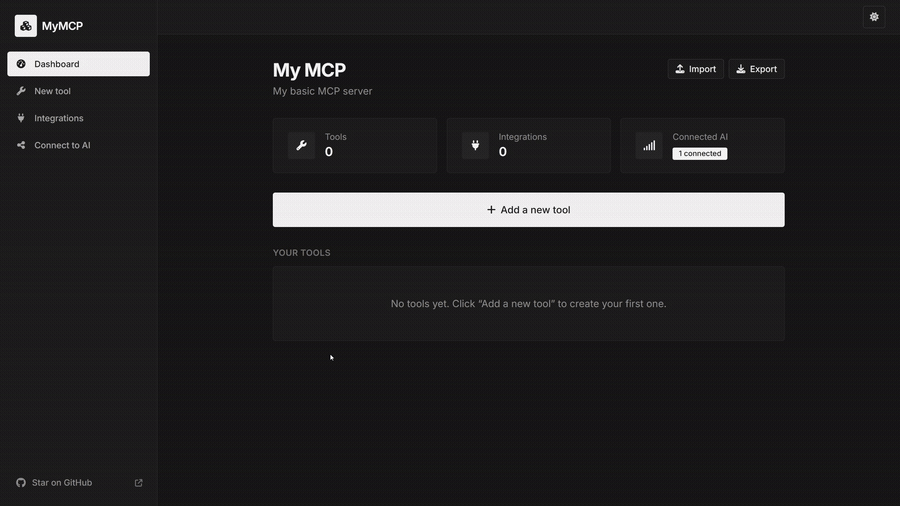Click the Integrations count value 0
The height and width of the screenshot is (506, 900).
pos(503,152)
